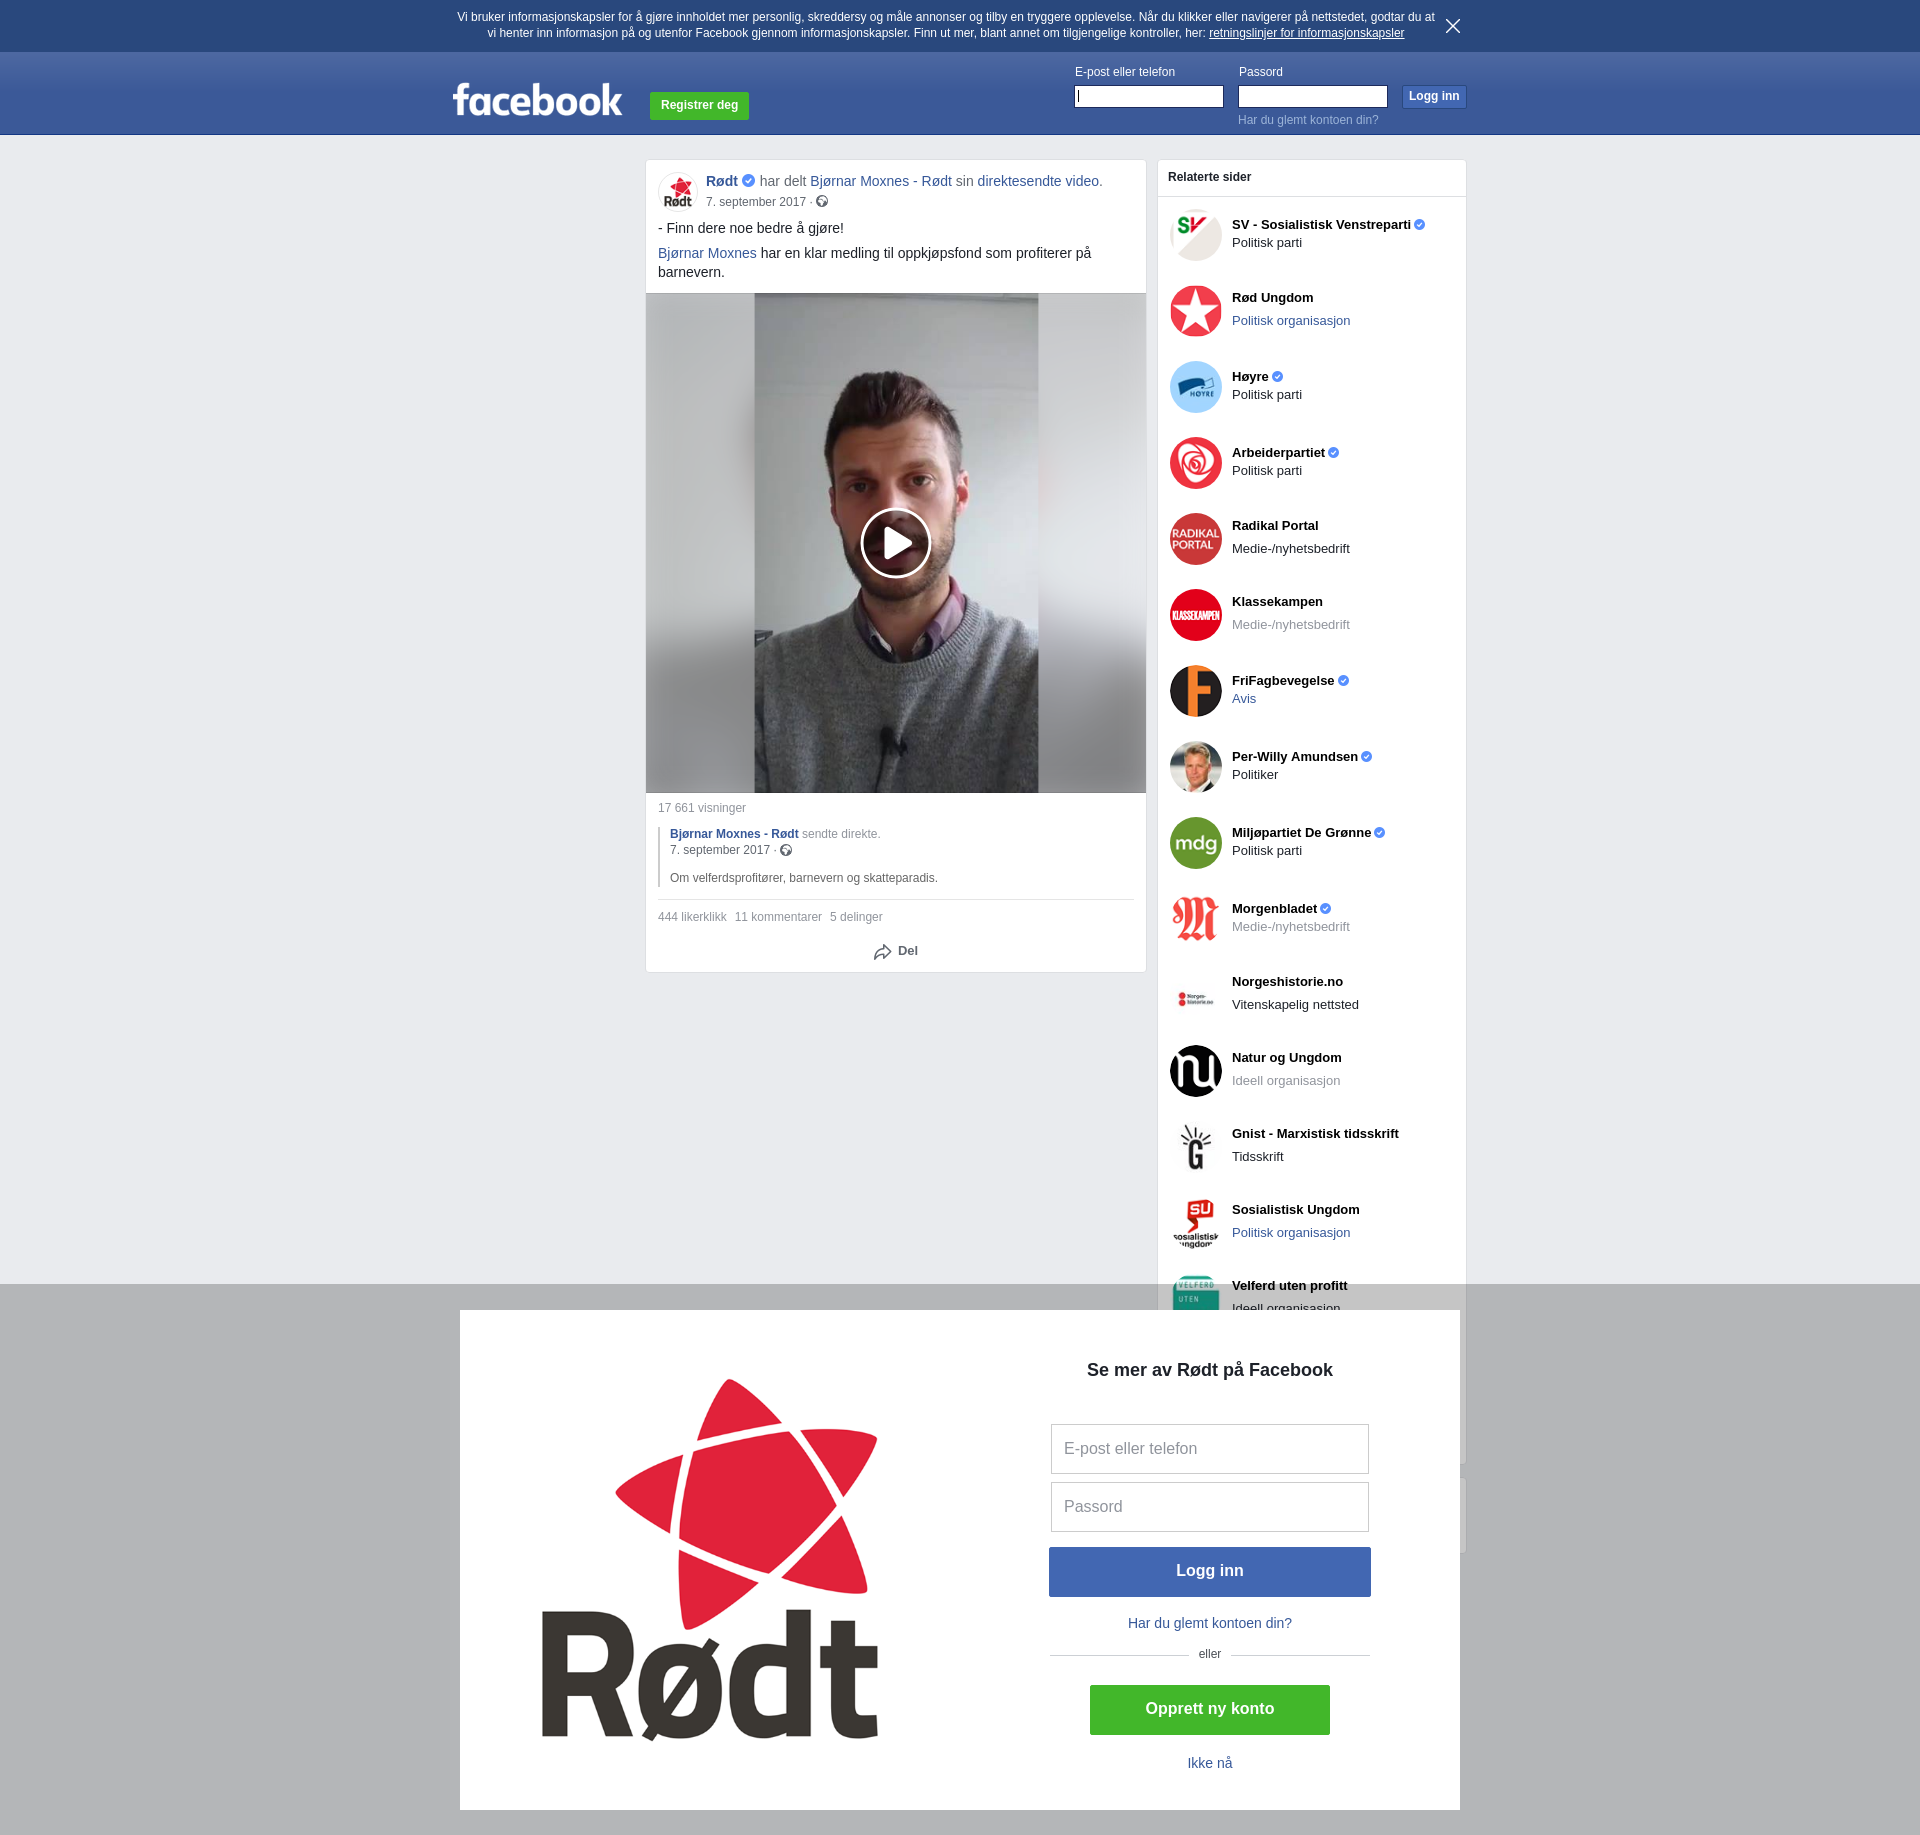Click the Del share button

[896, 951]
